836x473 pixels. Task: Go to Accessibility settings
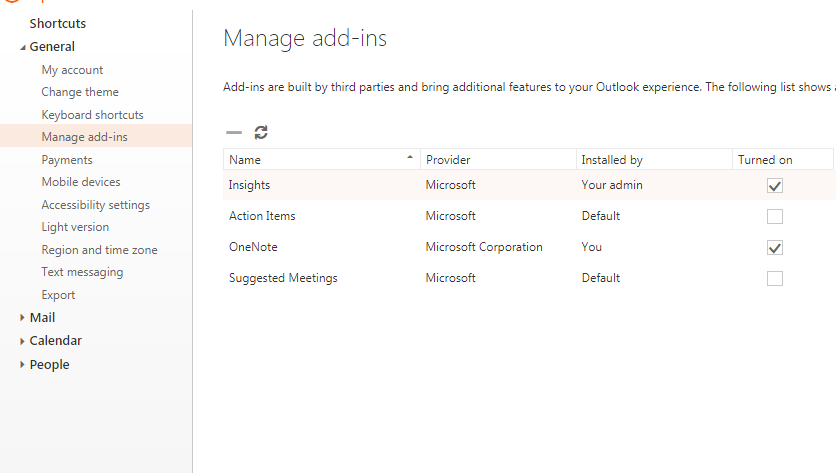click(x=96, y=205)
